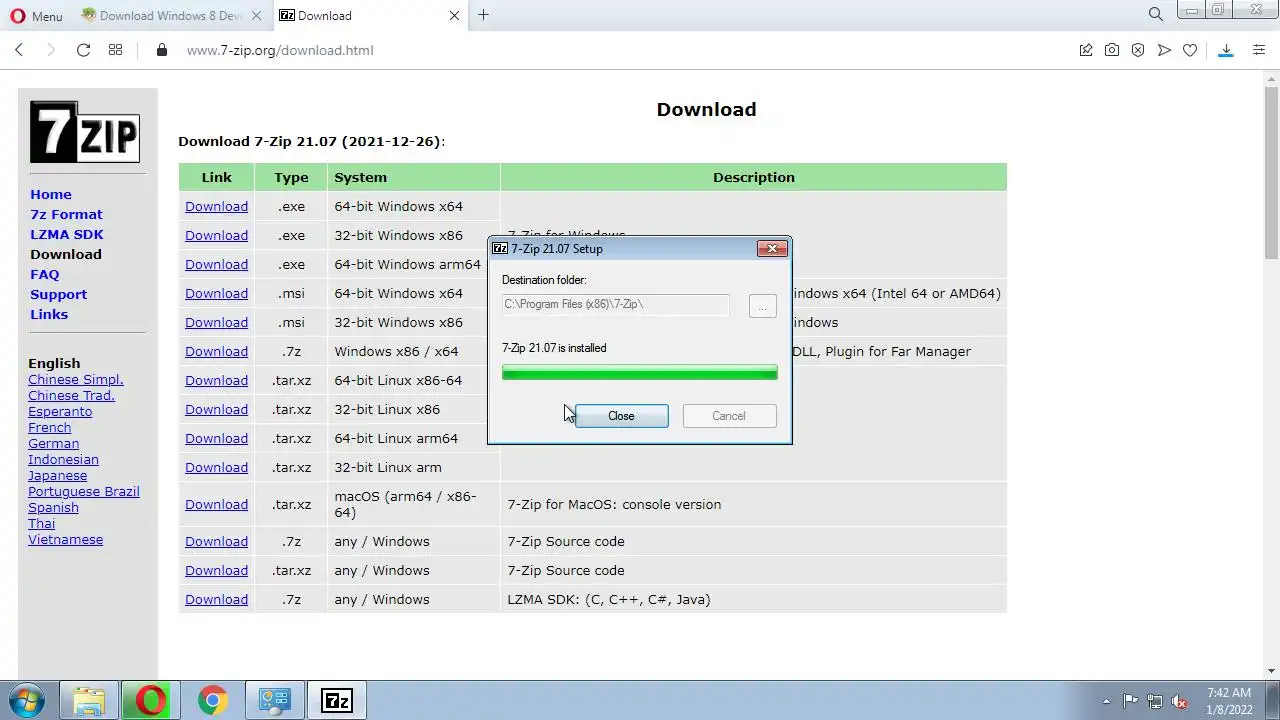Screen dimensions: 1280x720
Task: Download the macOS tar.xz package
Action: click(x=216, y=504)
